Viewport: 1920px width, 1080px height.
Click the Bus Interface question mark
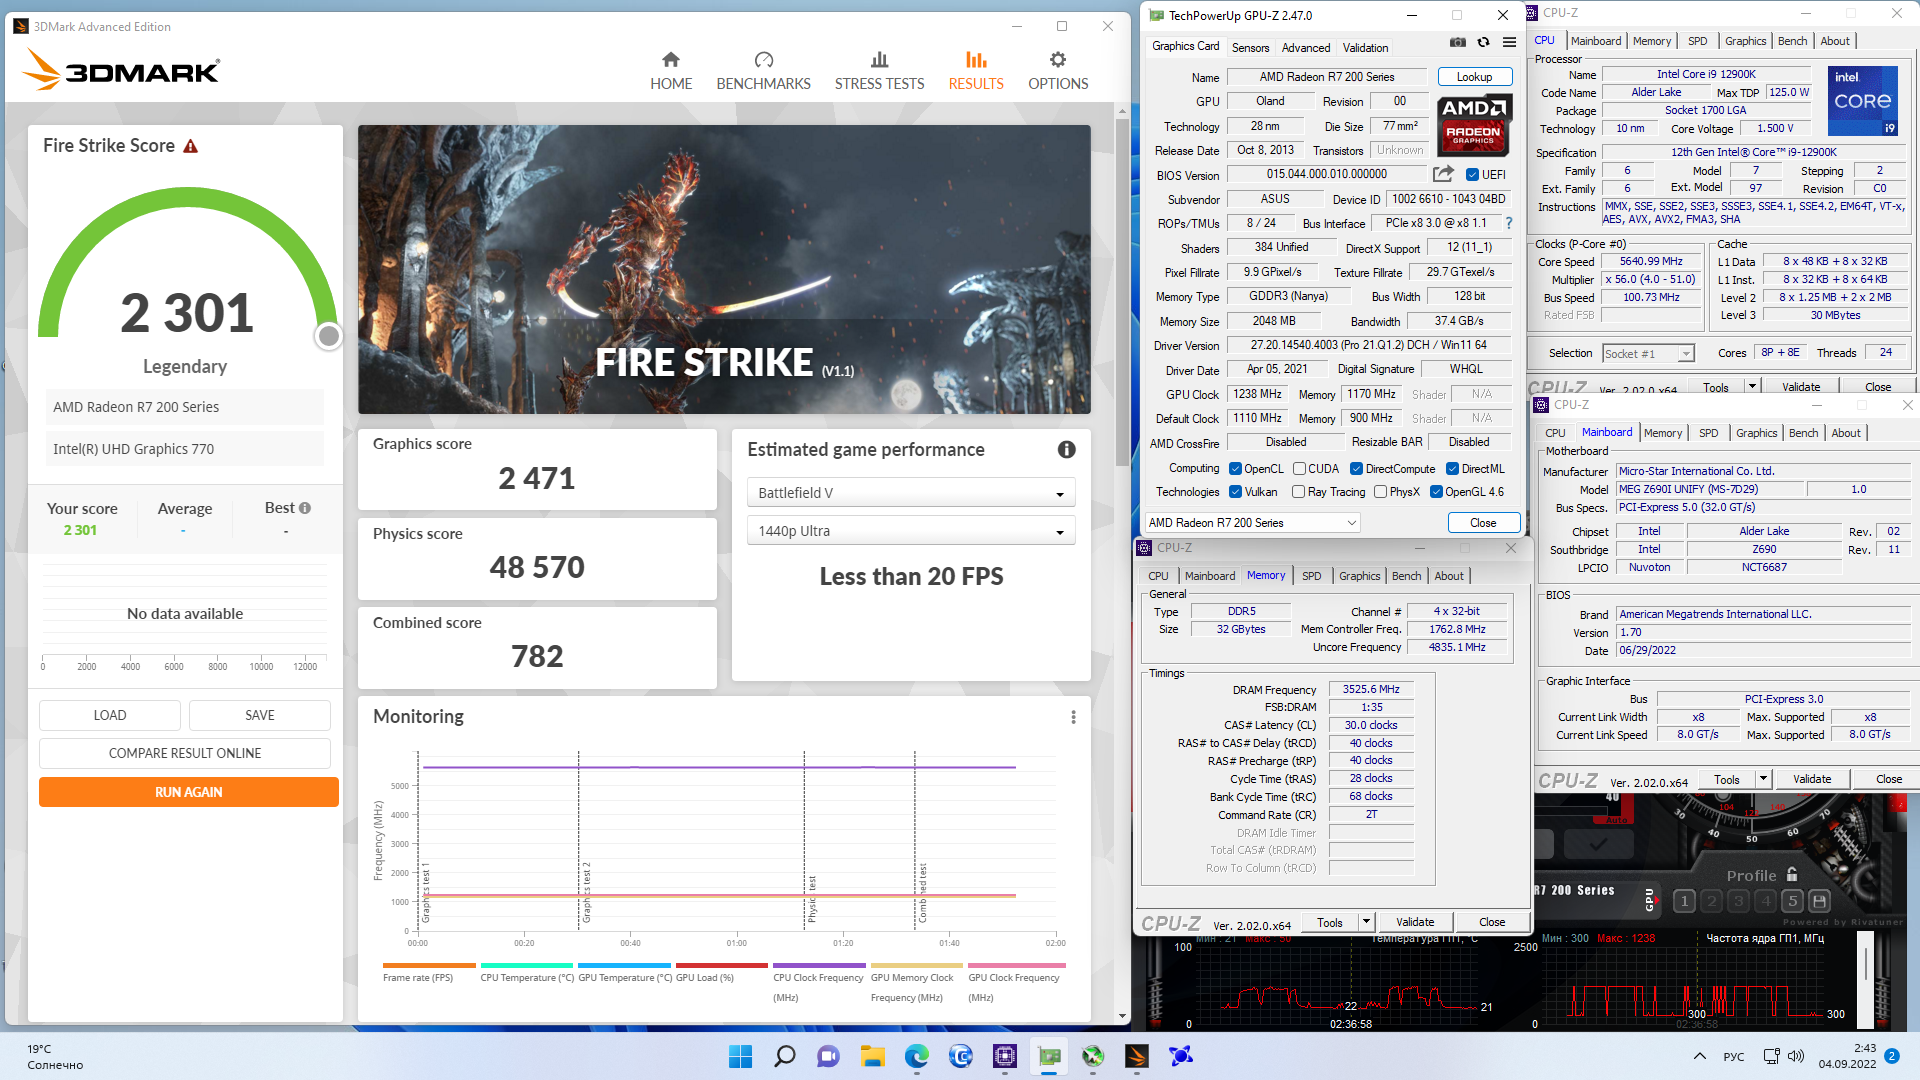click(x=1509, y=223)
